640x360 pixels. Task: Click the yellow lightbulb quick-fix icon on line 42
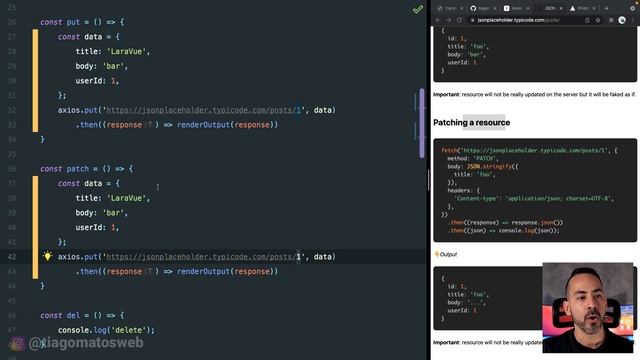pos(47,256)
